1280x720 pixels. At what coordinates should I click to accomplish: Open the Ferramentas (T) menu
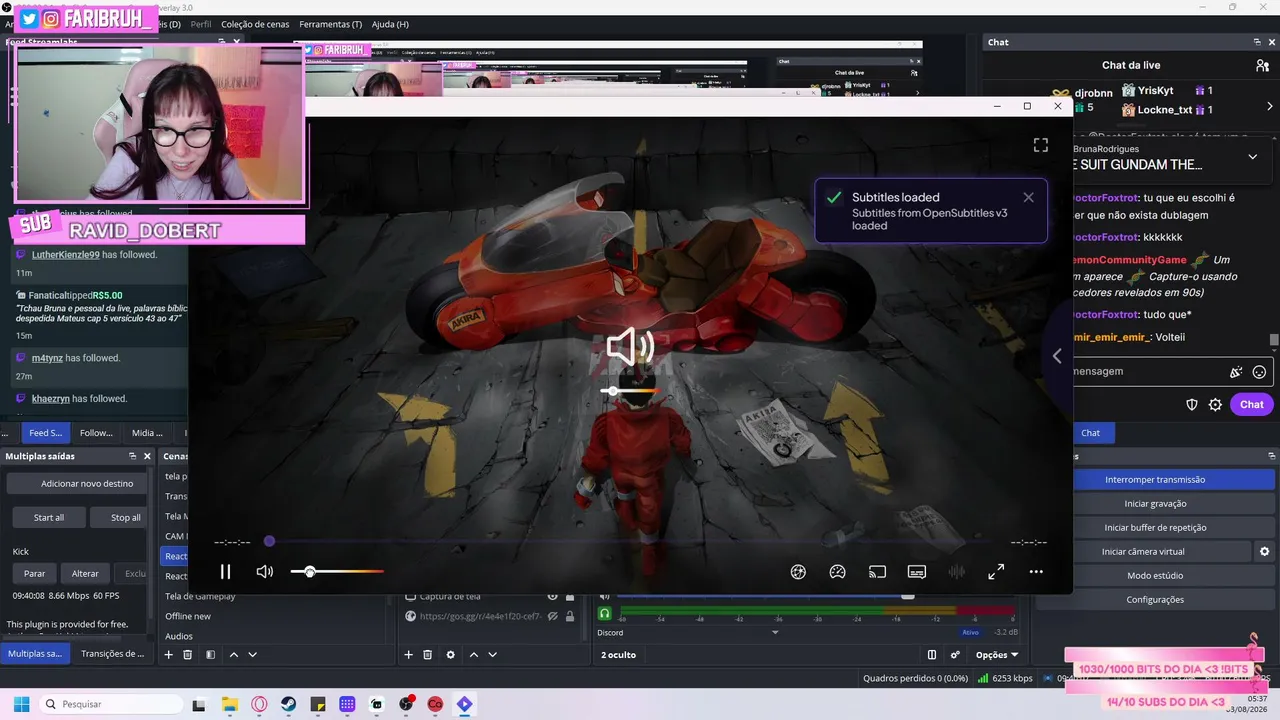click(330, 24)
